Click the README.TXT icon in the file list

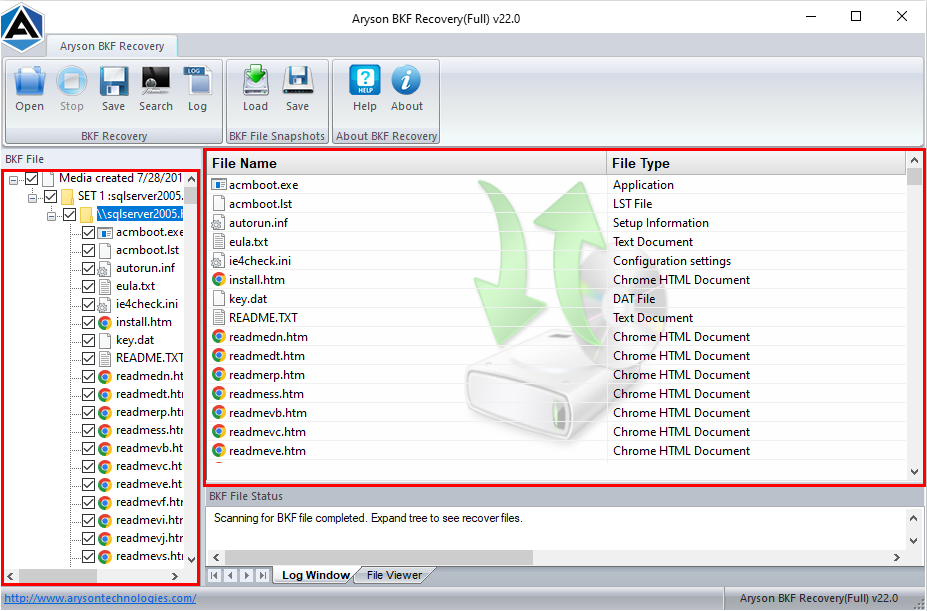(x=219, y=318)
